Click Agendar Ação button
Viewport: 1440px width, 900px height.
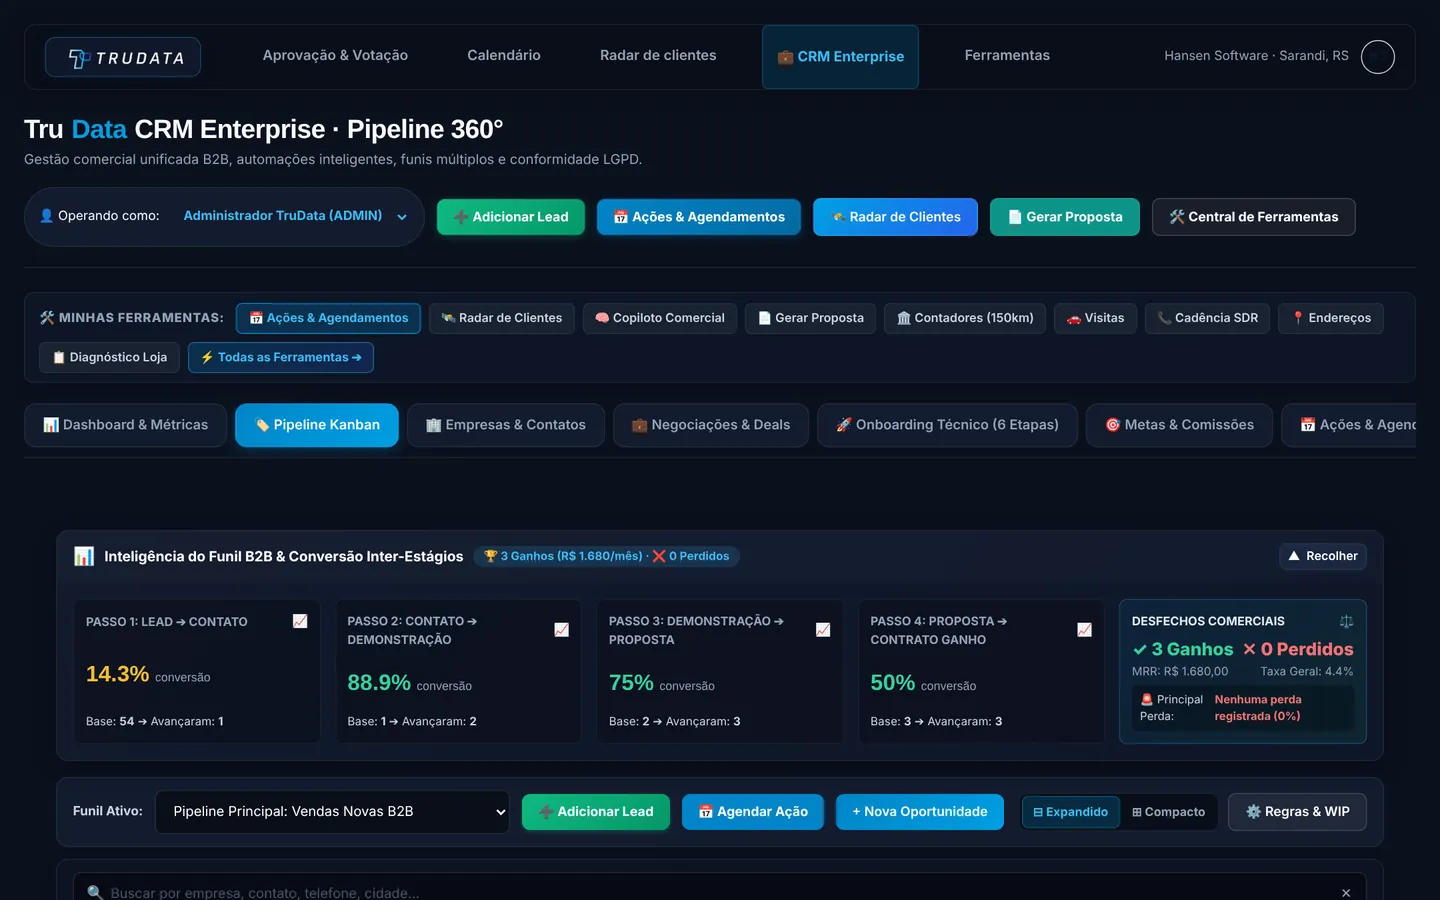(753, 812)
